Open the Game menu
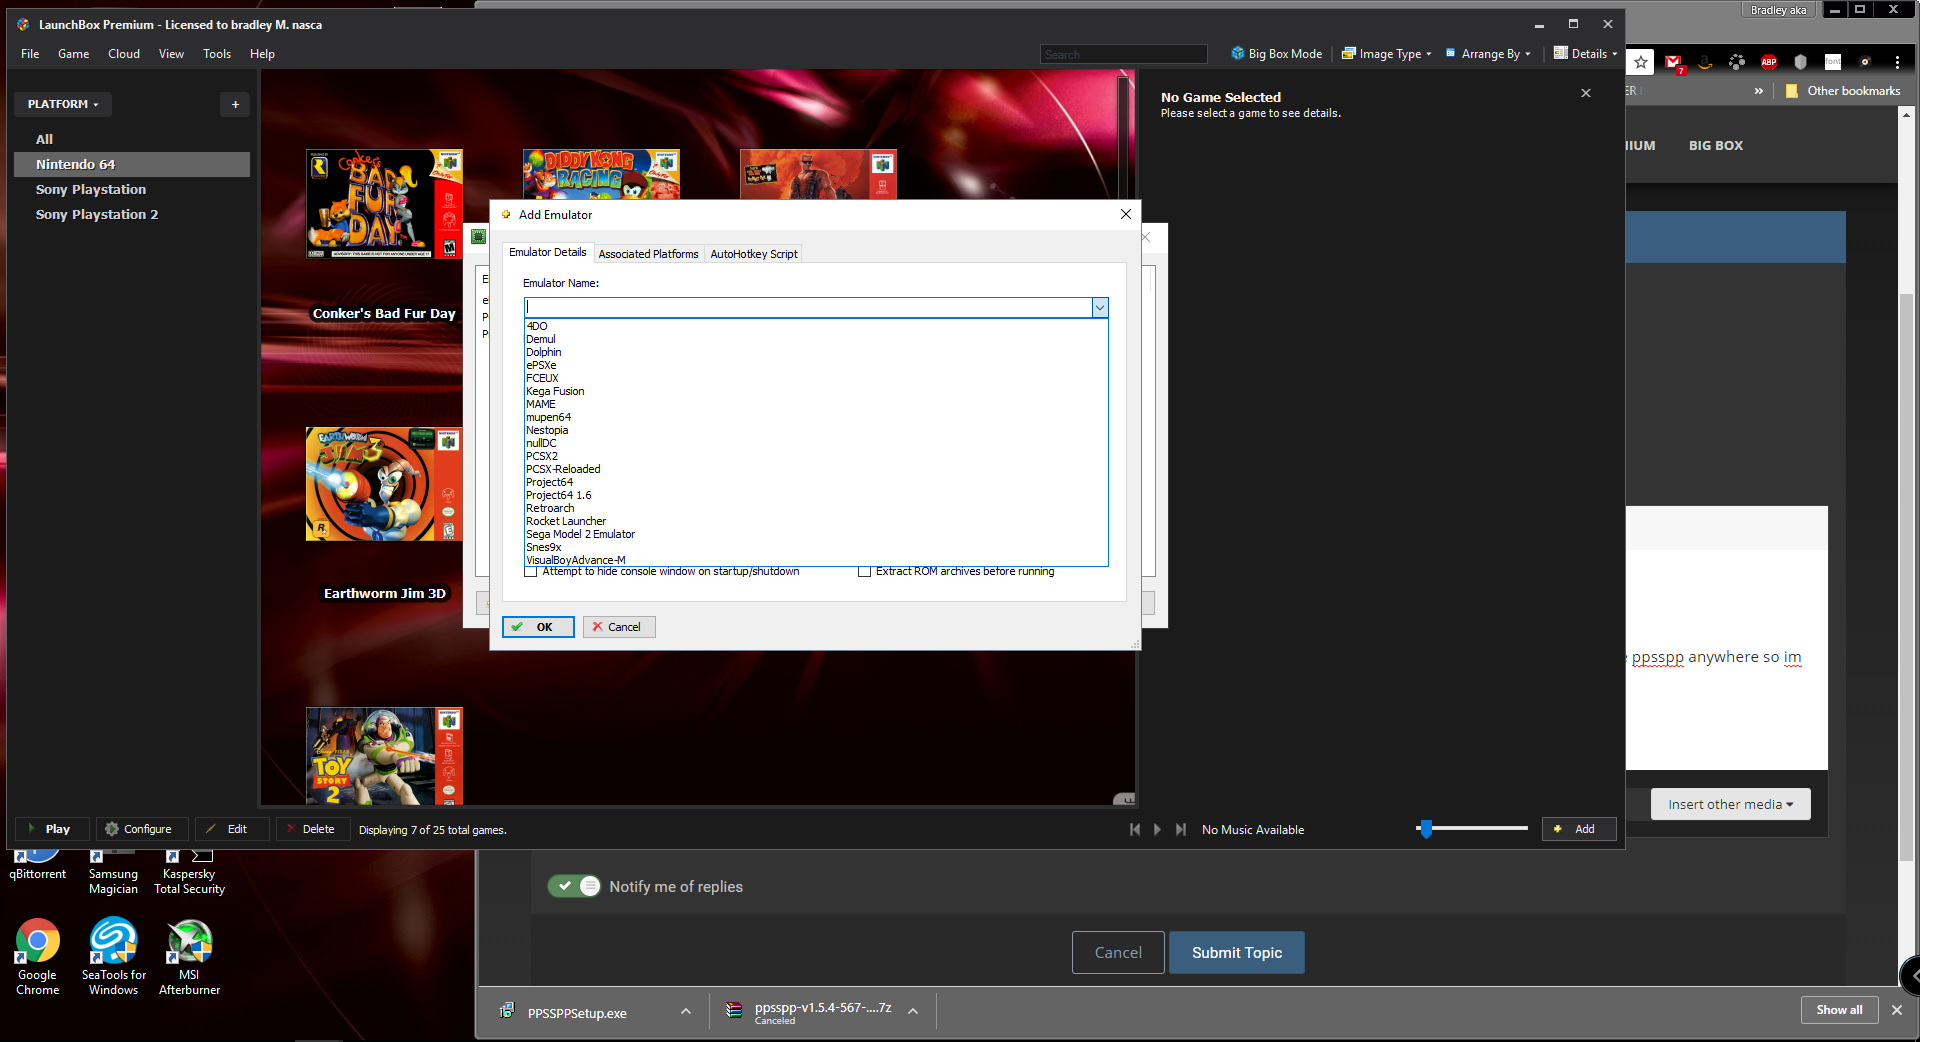This screenshot has height=1042, width=1934. pos(73,54)
